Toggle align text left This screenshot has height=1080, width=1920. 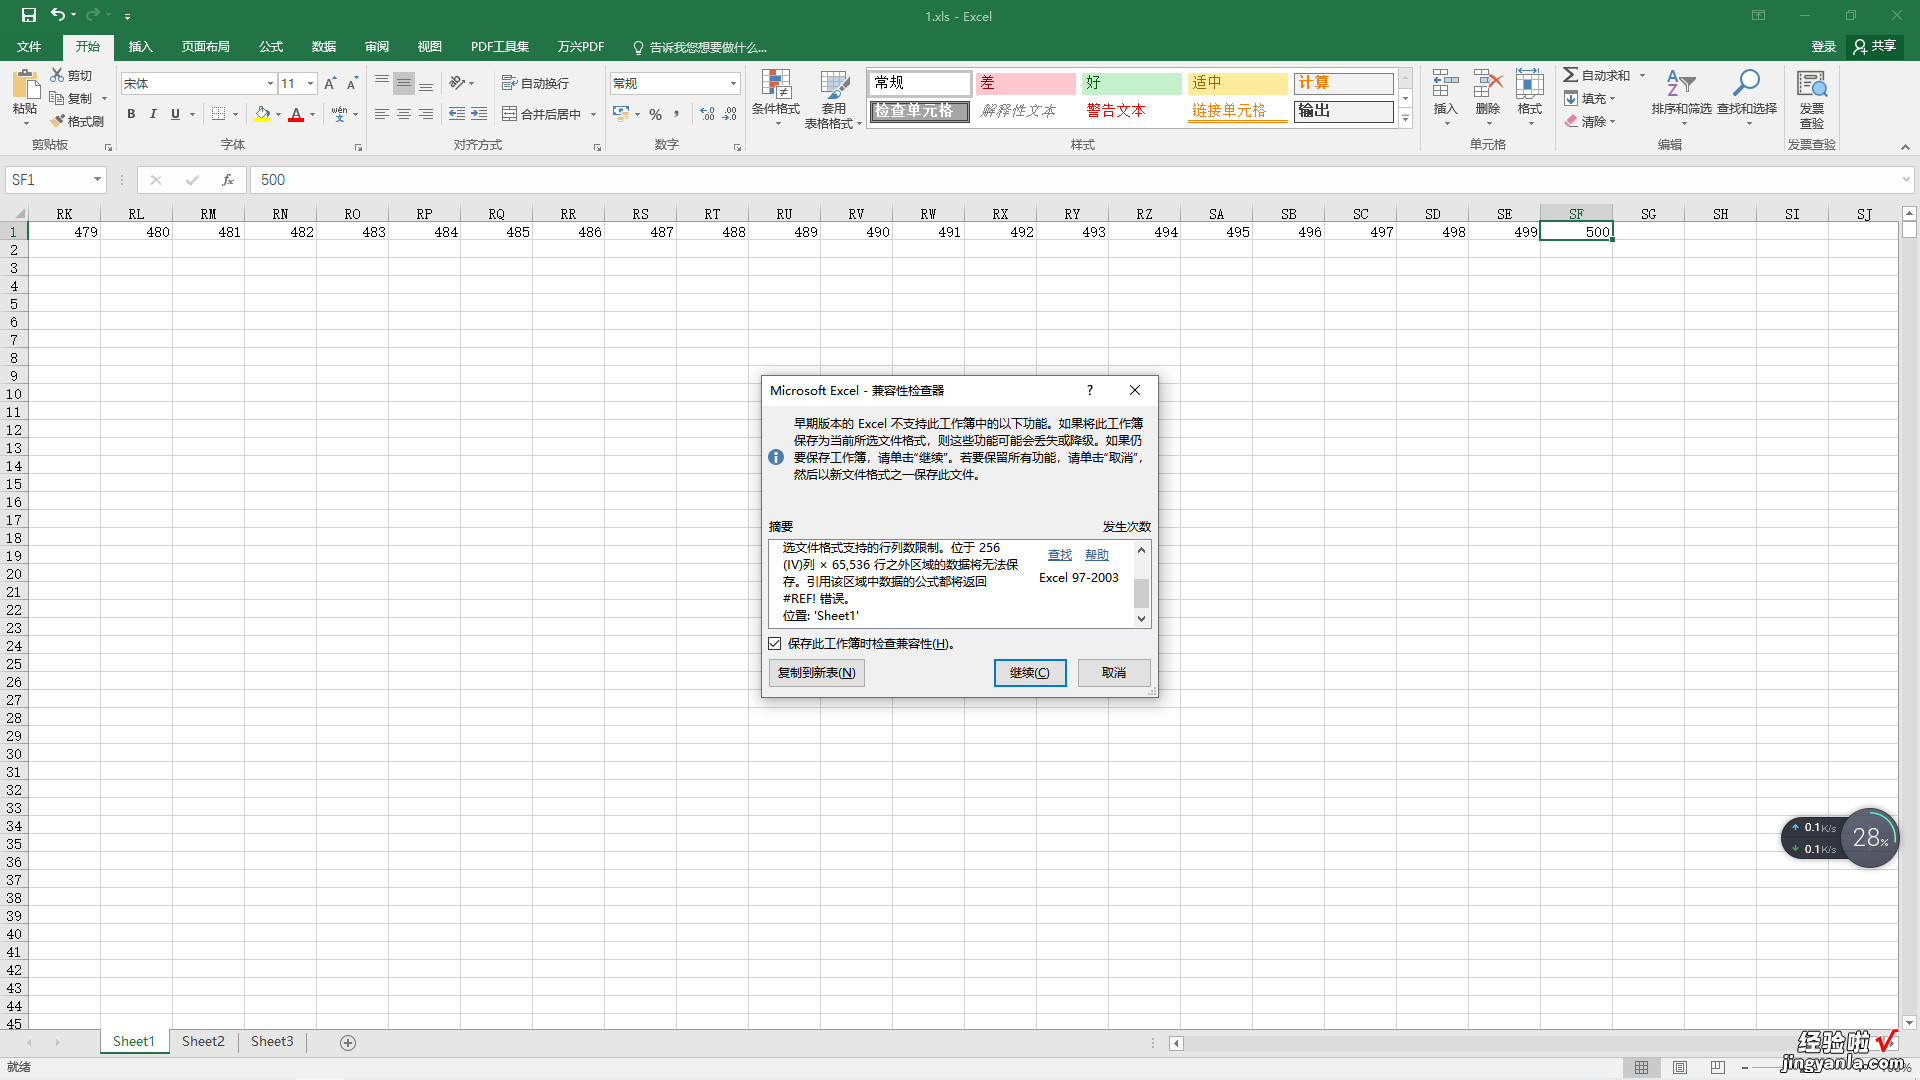coord(382,114)
